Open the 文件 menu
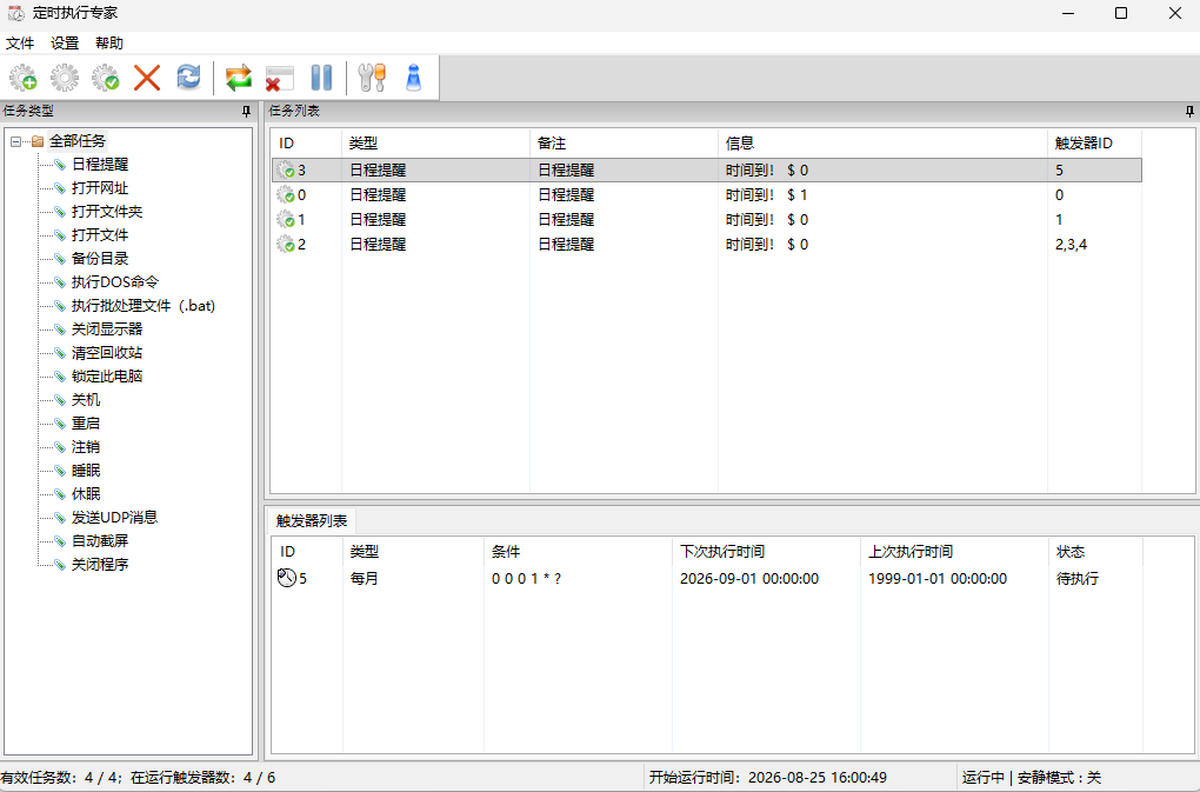The width and height of the screenshot is (1200, 792). pos(20,43)
